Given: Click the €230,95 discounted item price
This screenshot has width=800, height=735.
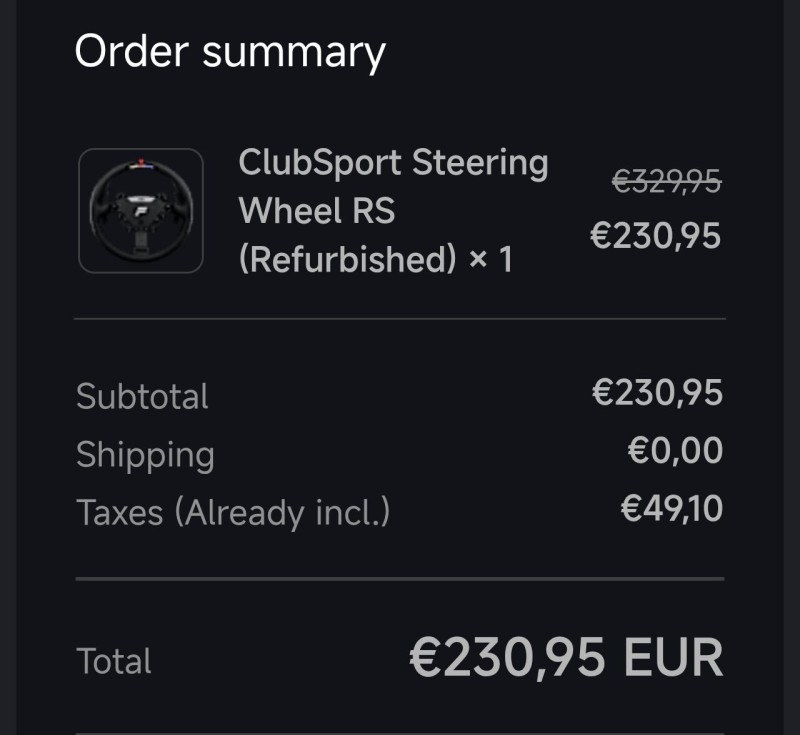Looking at the screenshot, I should pyautogui.click(x=655, y=237).
